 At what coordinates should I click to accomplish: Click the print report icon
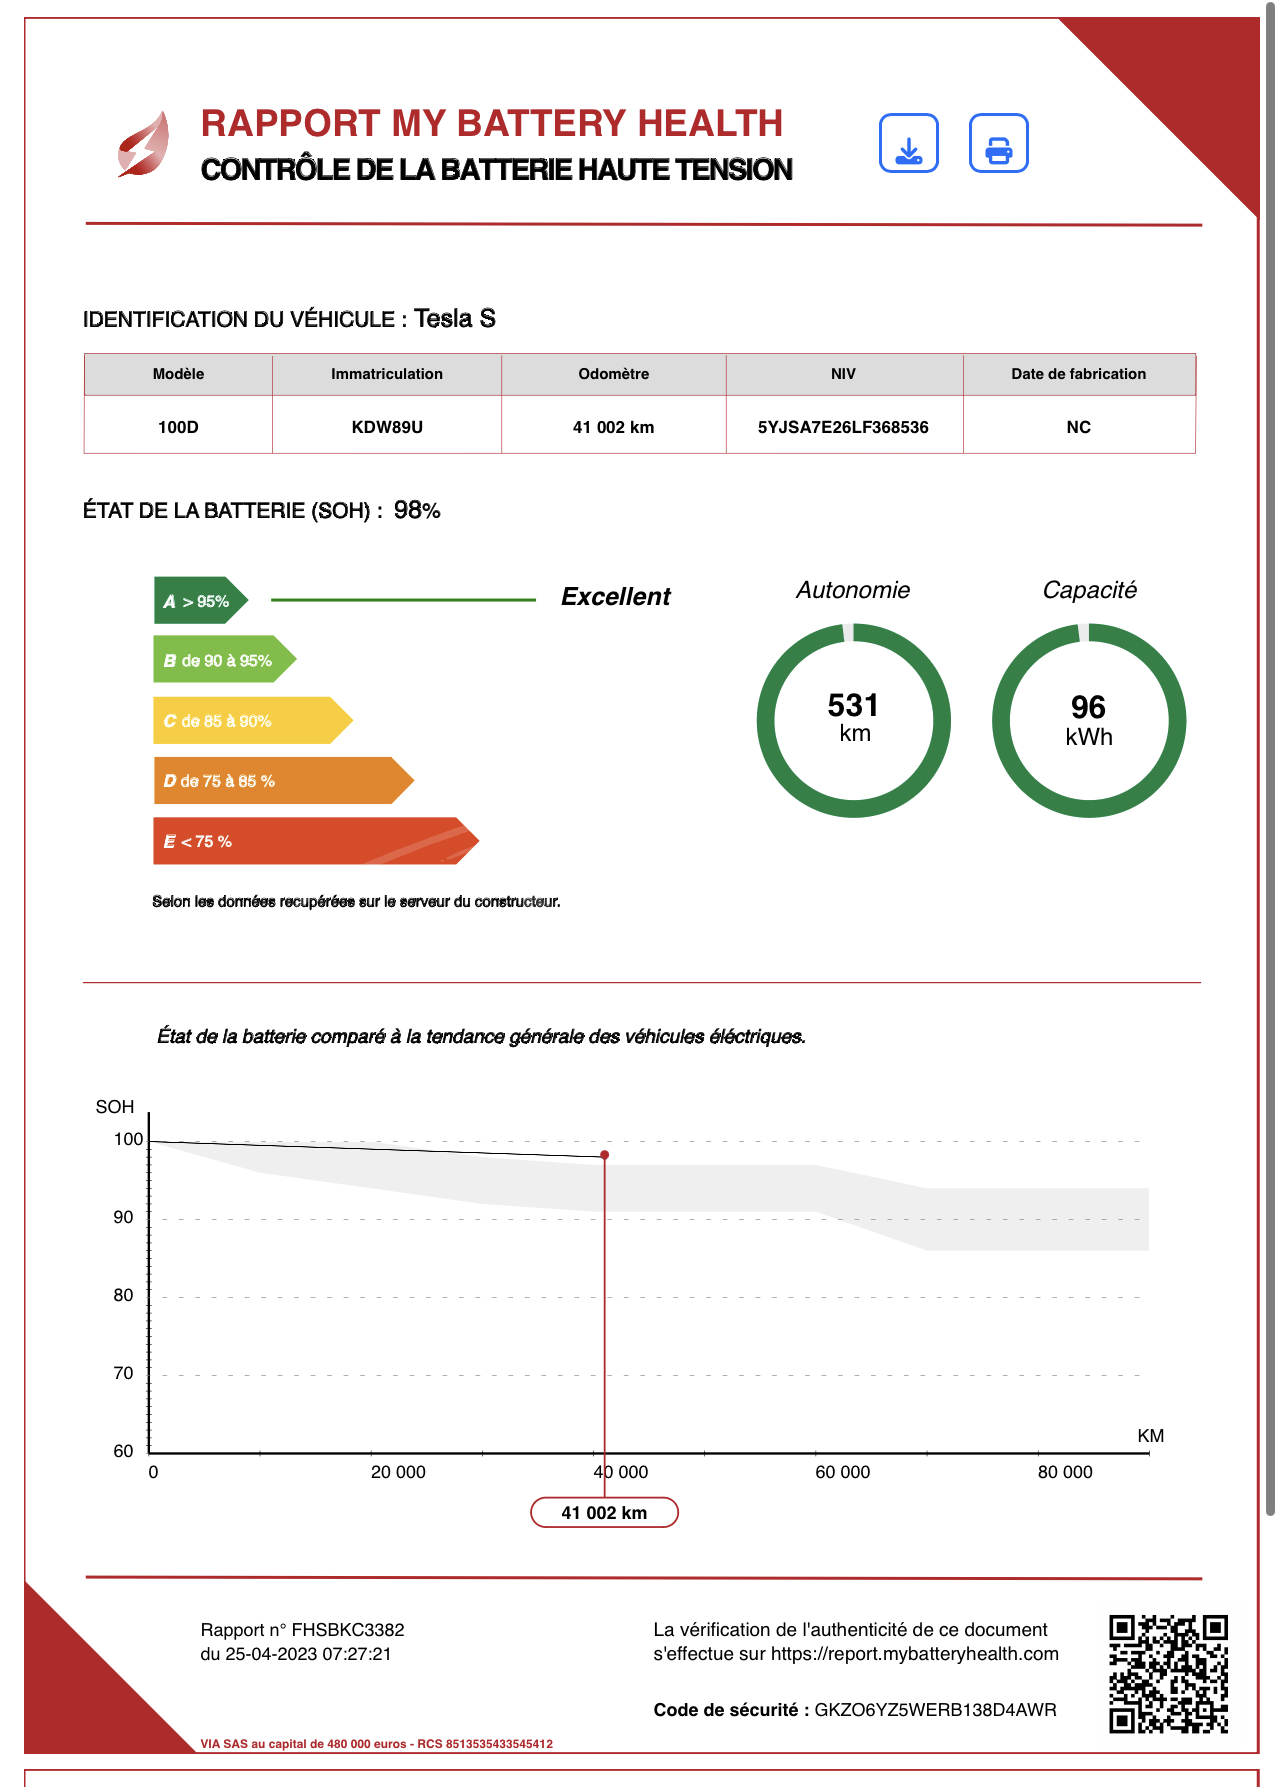[x=998, y=143]
